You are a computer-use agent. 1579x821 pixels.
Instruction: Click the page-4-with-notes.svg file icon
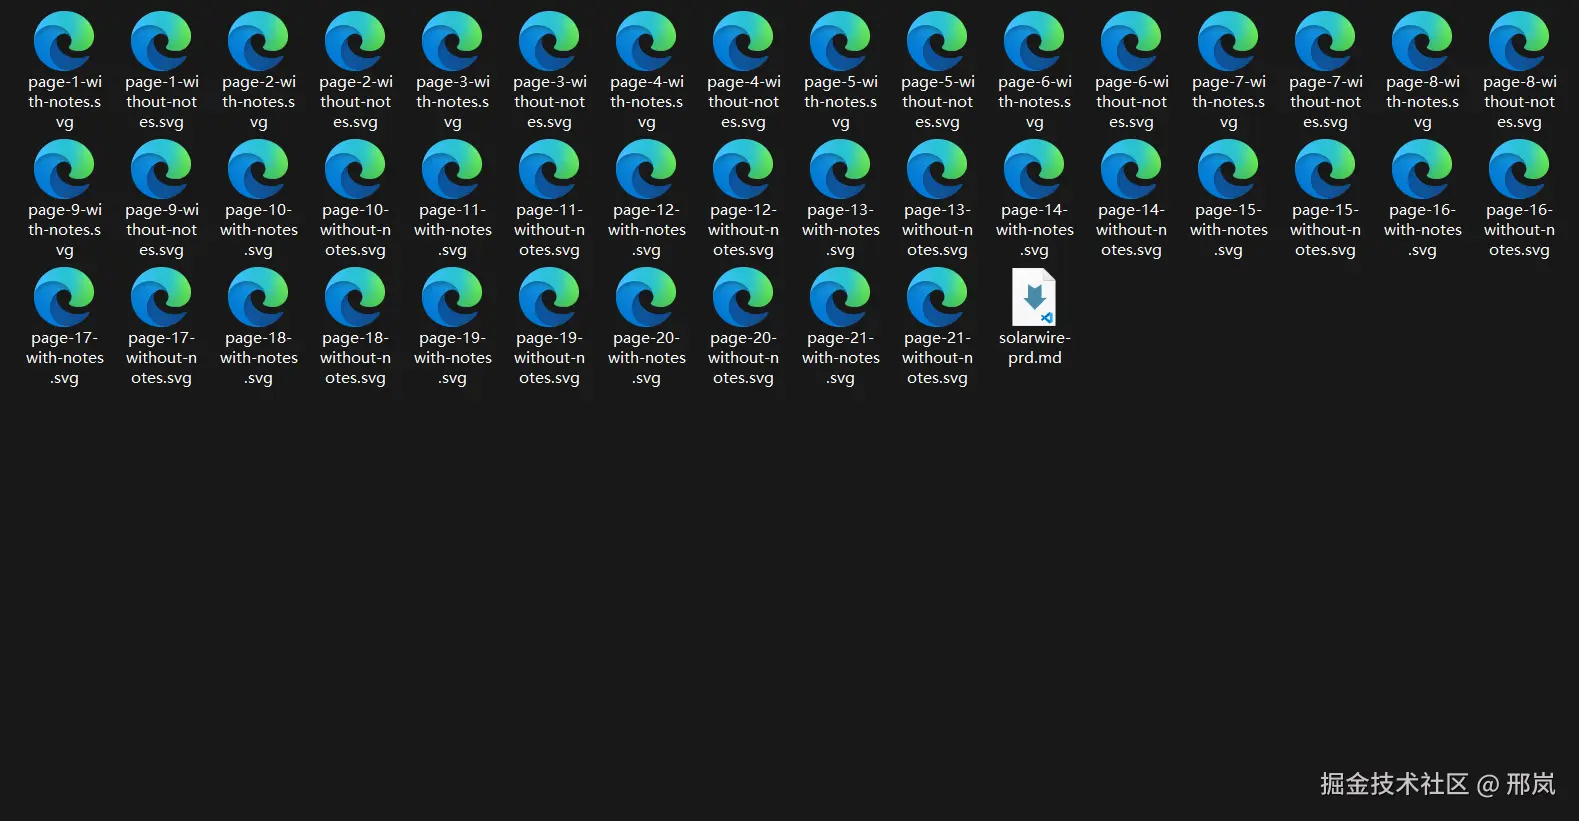(646, 41)
